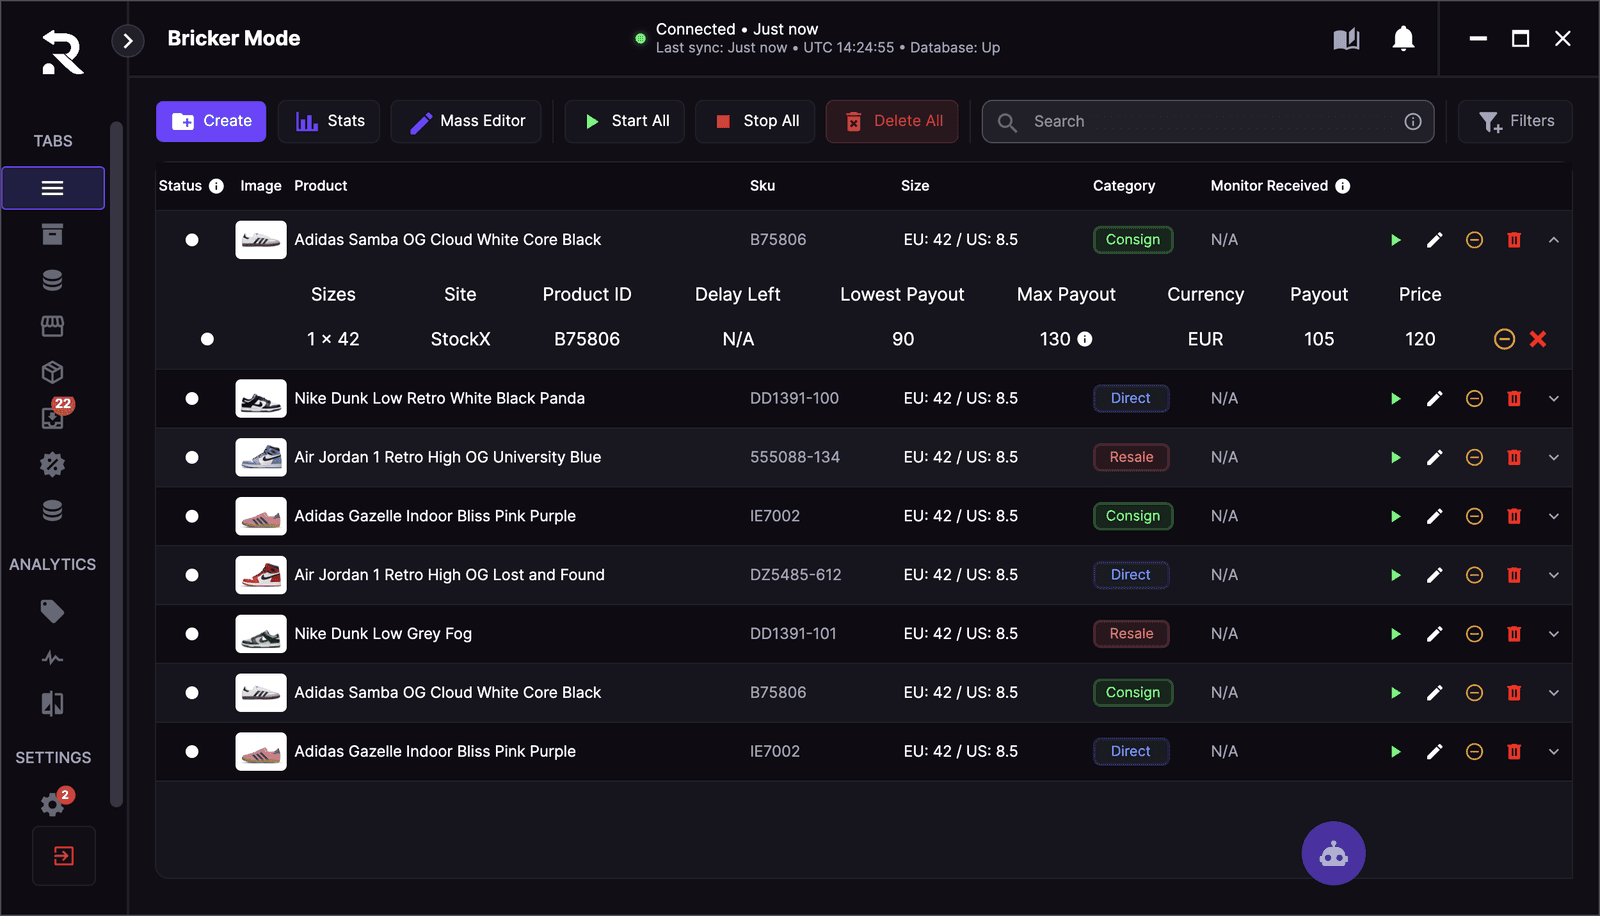Click the sidebar scrollbar
This screenshot has height=916, width=1600.
coord(116,464)
